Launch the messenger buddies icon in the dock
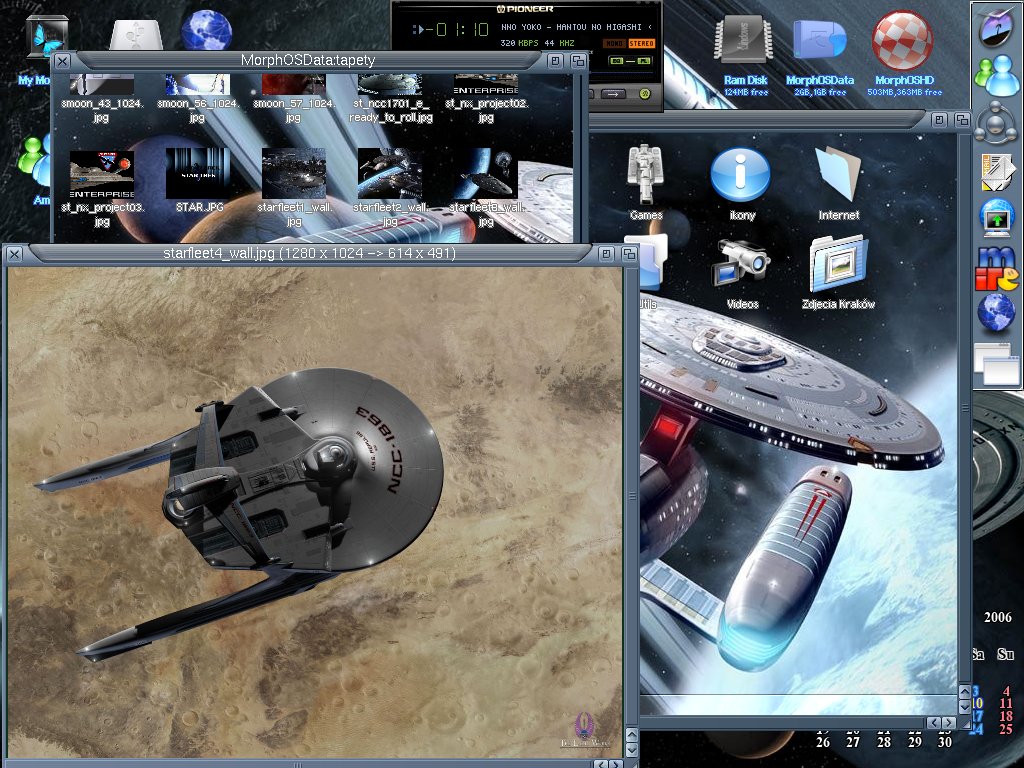 (x=997, y=75)
